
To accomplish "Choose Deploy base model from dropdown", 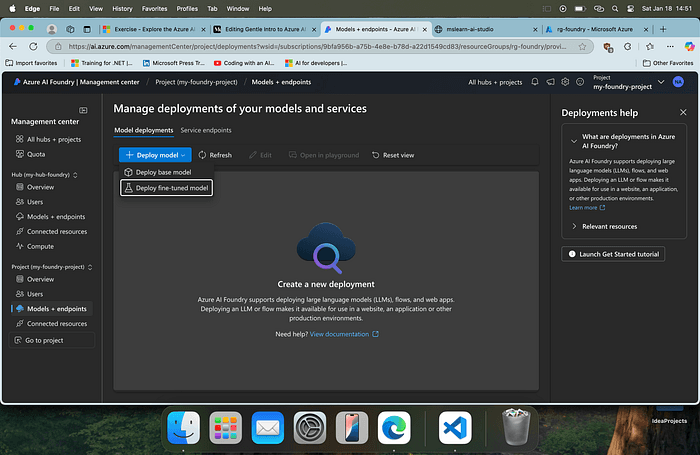I will 158,172.
